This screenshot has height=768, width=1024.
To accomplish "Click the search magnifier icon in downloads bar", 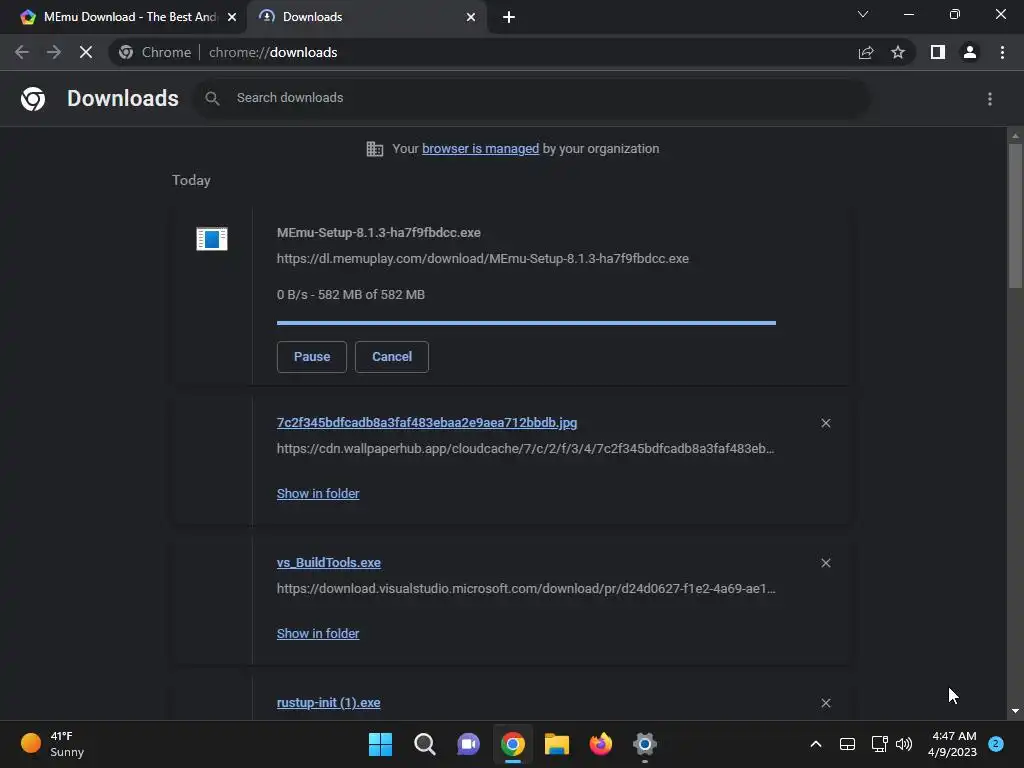I will pyautogui.click(x=212, y=98).
